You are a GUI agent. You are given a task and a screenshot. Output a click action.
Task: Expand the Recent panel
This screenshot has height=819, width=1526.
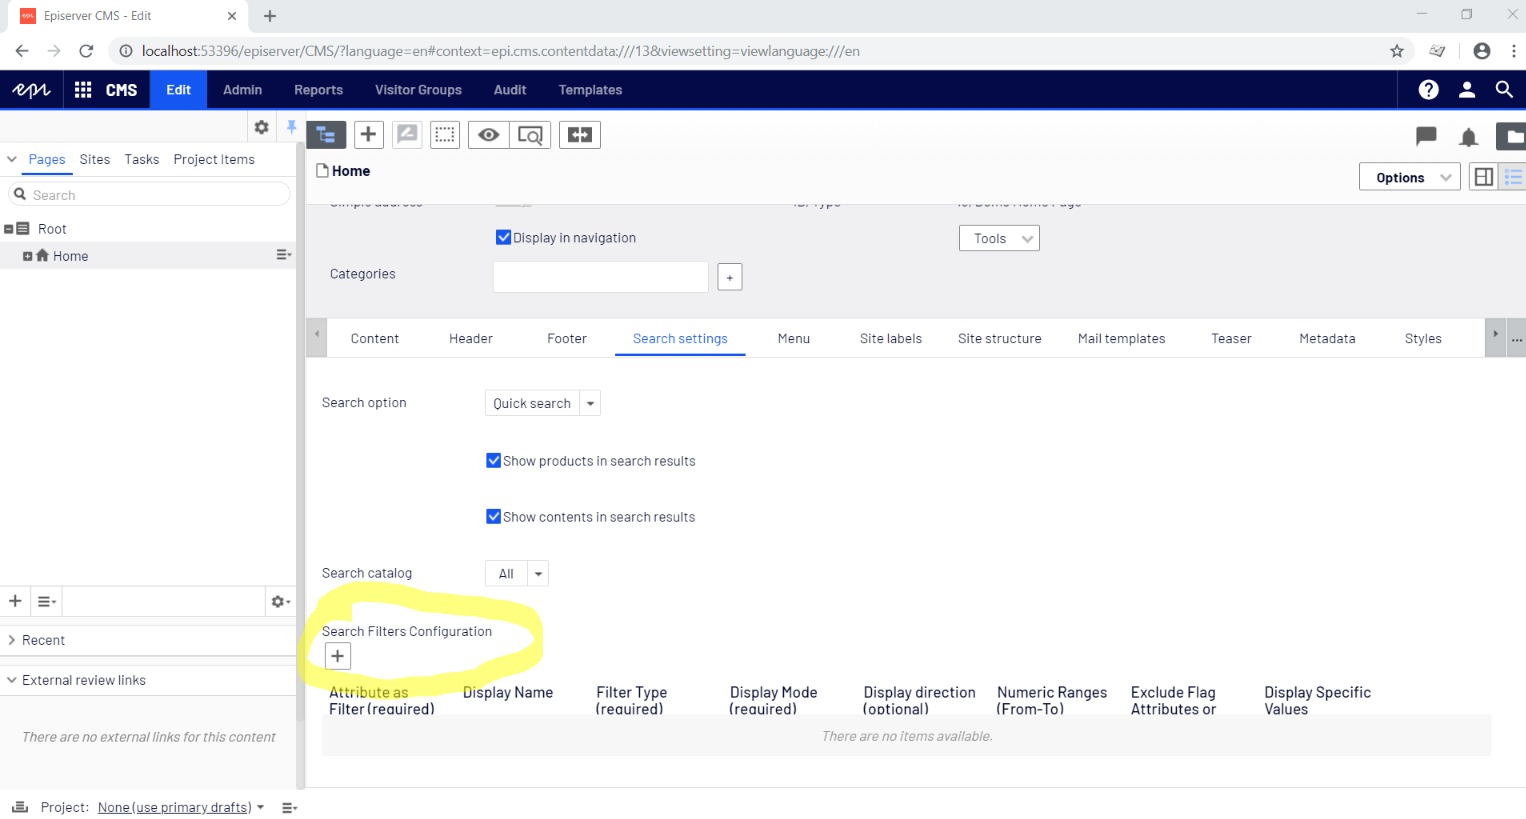click(x=43, y=640)
